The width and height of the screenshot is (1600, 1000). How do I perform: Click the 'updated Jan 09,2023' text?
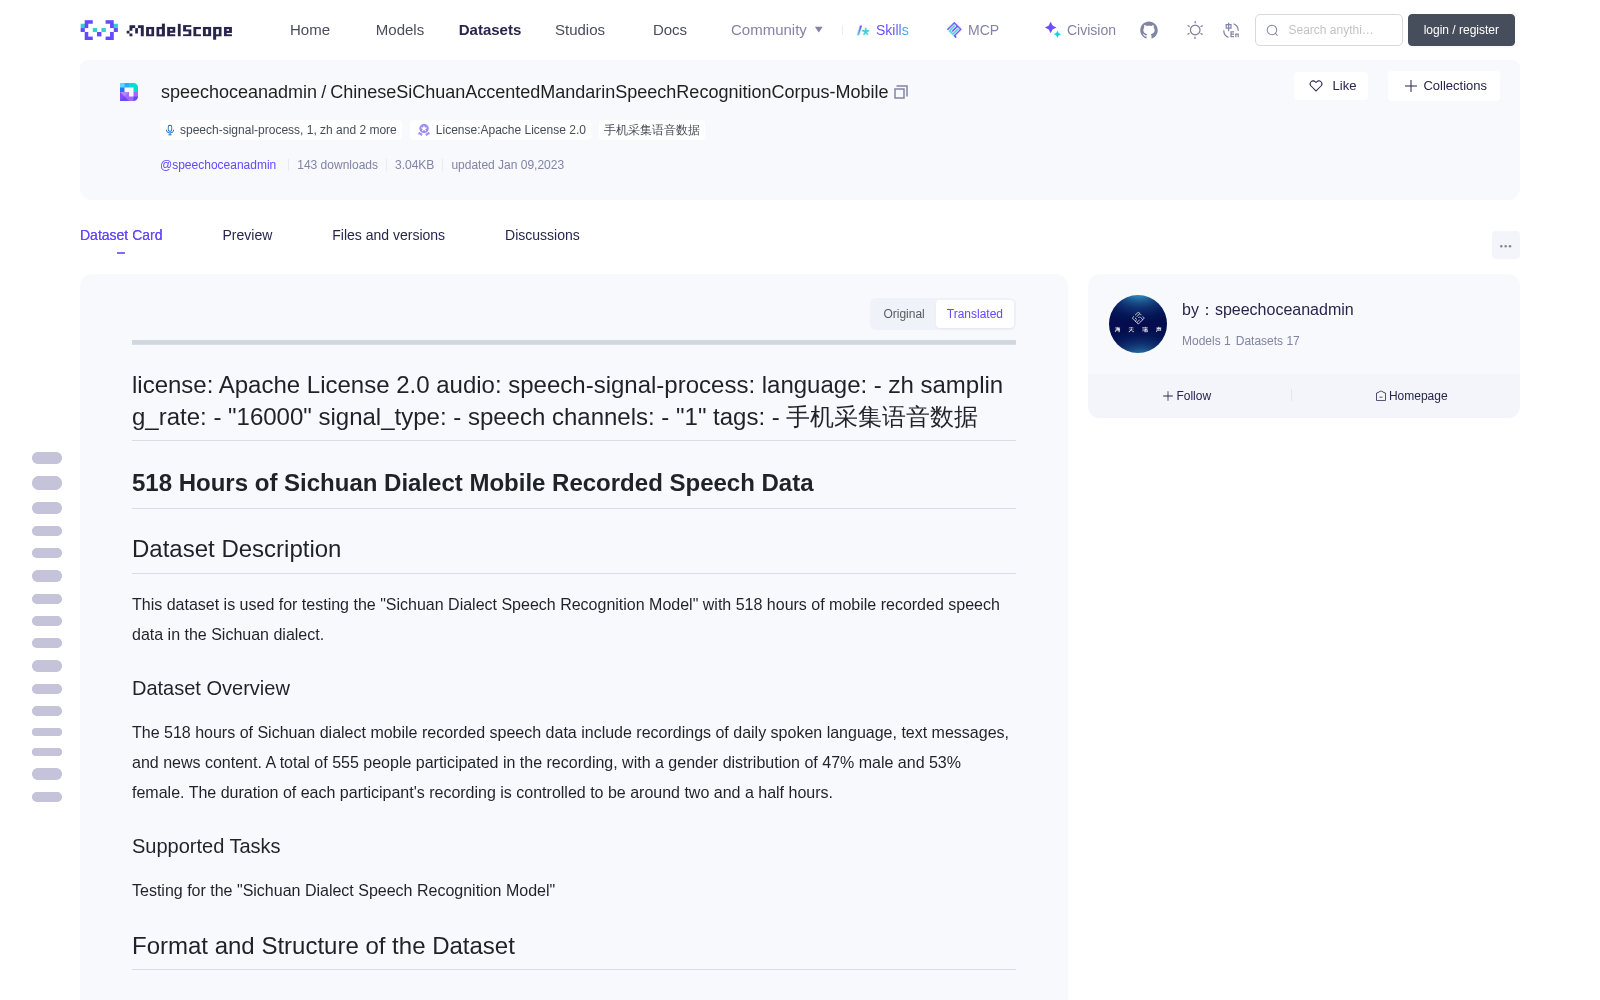[507, 165]
